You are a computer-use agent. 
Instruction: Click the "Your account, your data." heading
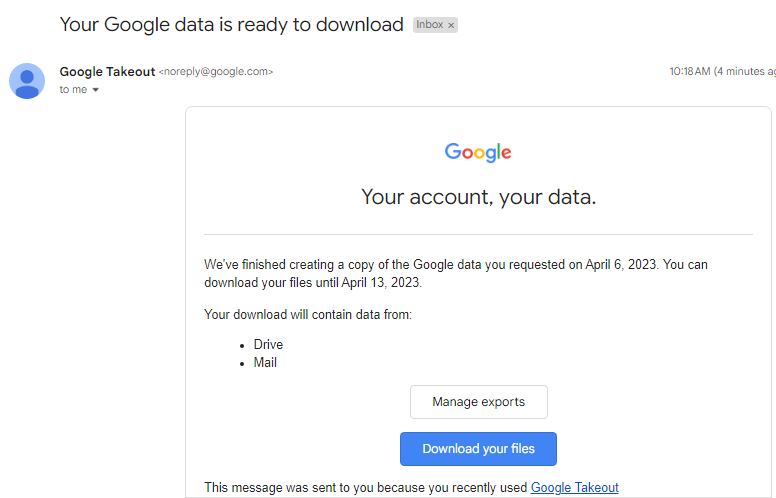coord(479,197)
